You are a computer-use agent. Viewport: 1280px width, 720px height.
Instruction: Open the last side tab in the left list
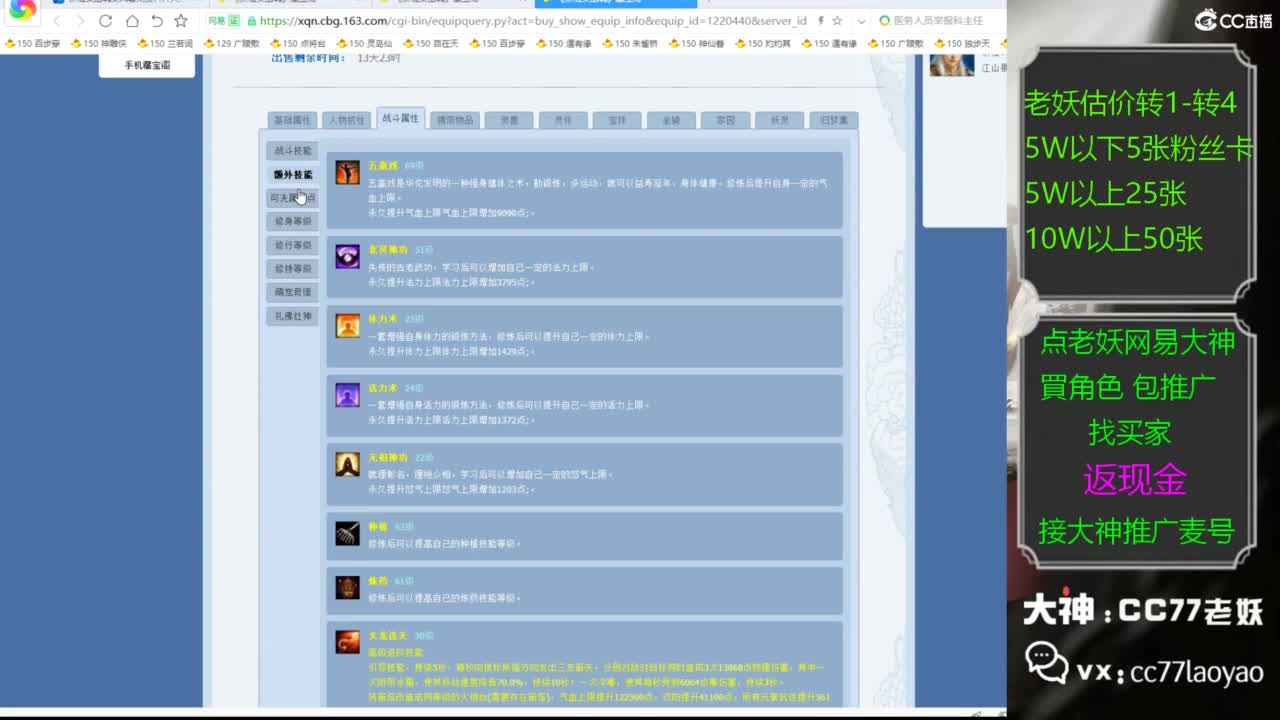pyautogui.click(x=293, y=316)
